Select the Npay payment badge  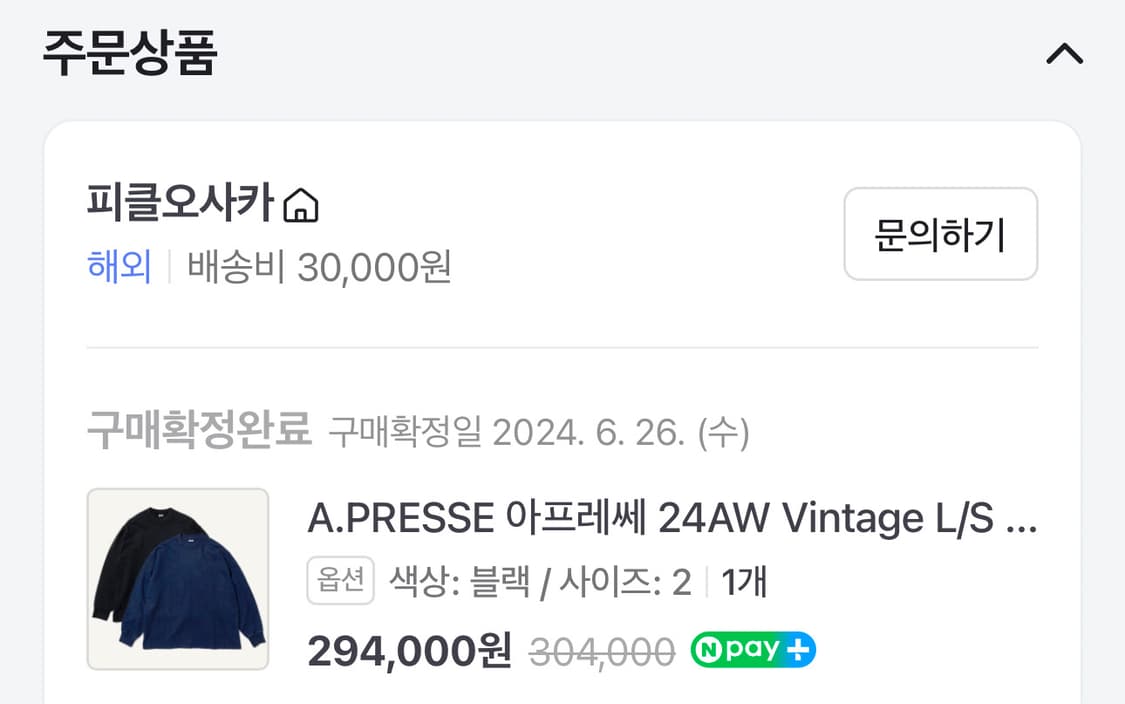[x=751, y=649]
